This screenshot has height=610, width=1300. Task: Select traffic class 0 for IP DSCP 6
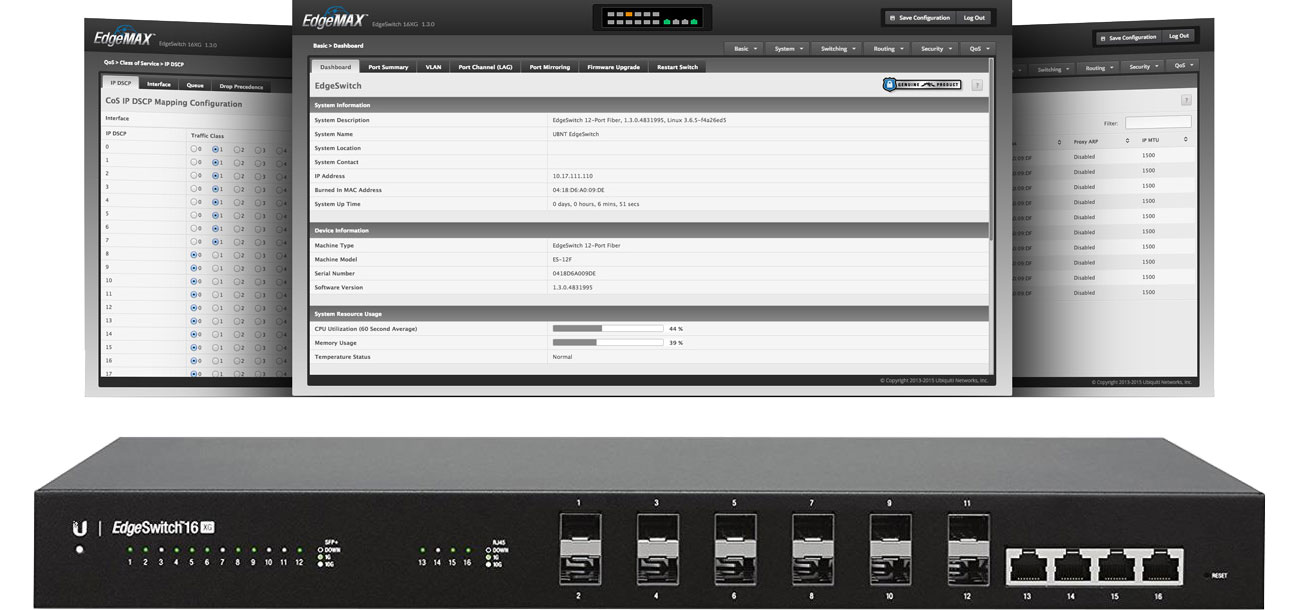[194, 229]
